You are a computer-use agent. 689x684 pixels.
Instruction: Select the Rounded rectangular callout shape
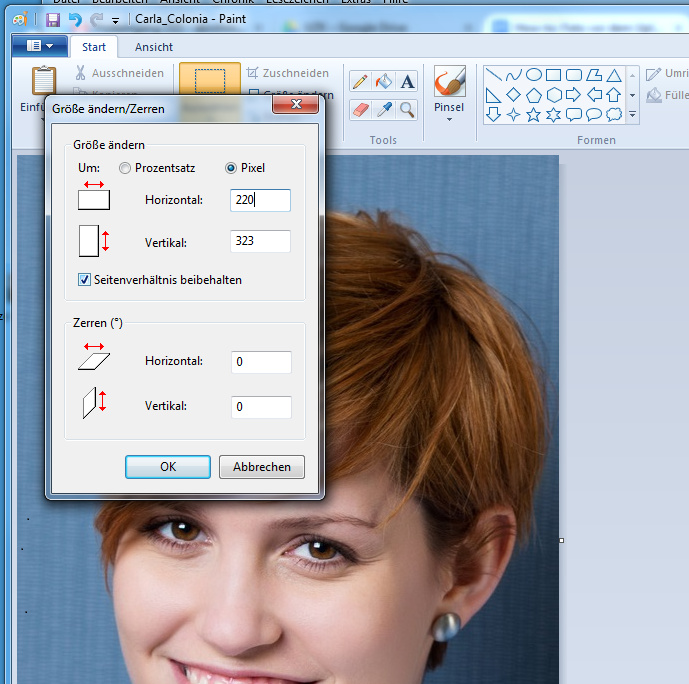coord(574,115)
